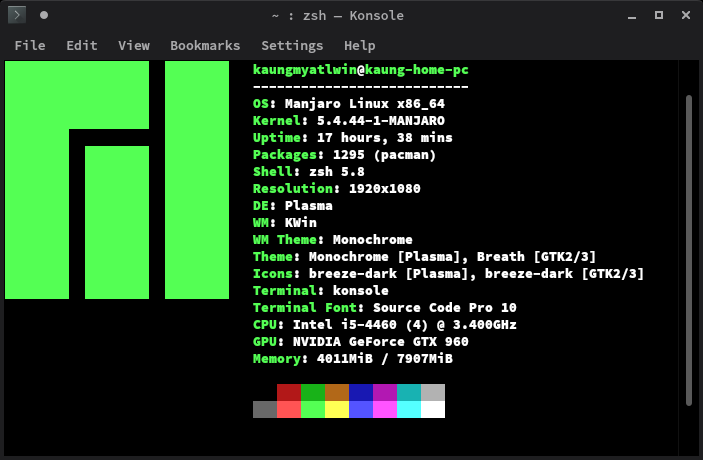
Task: Click the 'WM: KWin' line
Action: [285, 223]
